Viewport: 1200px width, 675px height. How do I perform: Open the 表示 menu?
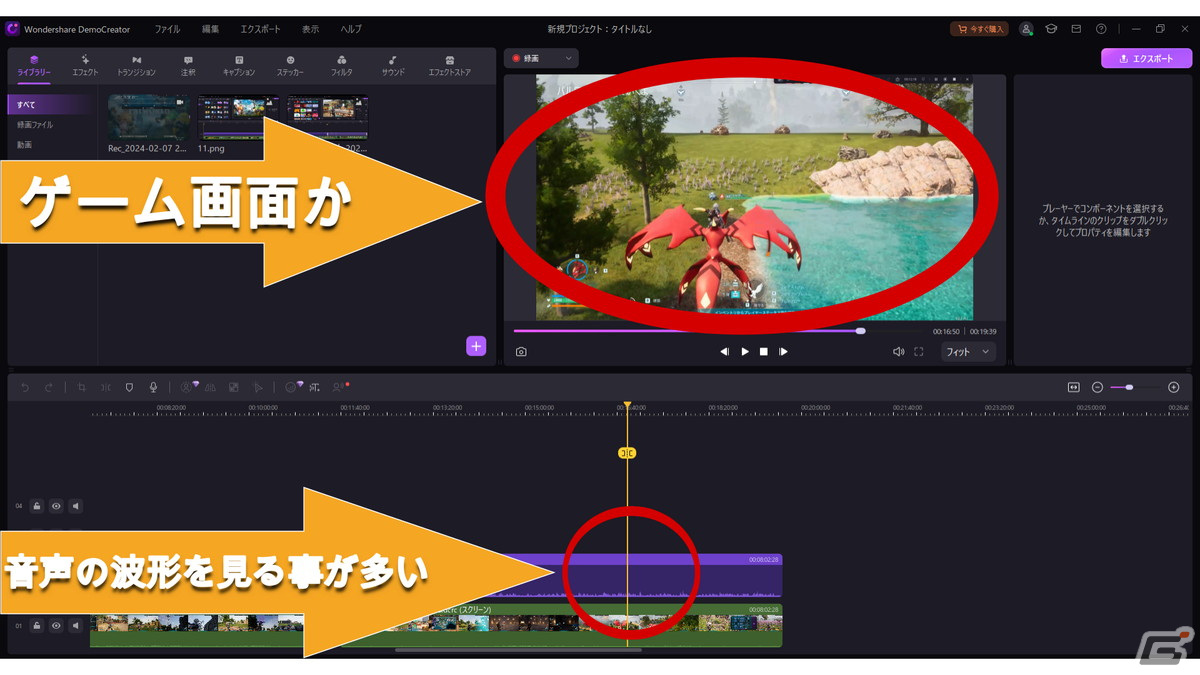click(x=311, y=29)
